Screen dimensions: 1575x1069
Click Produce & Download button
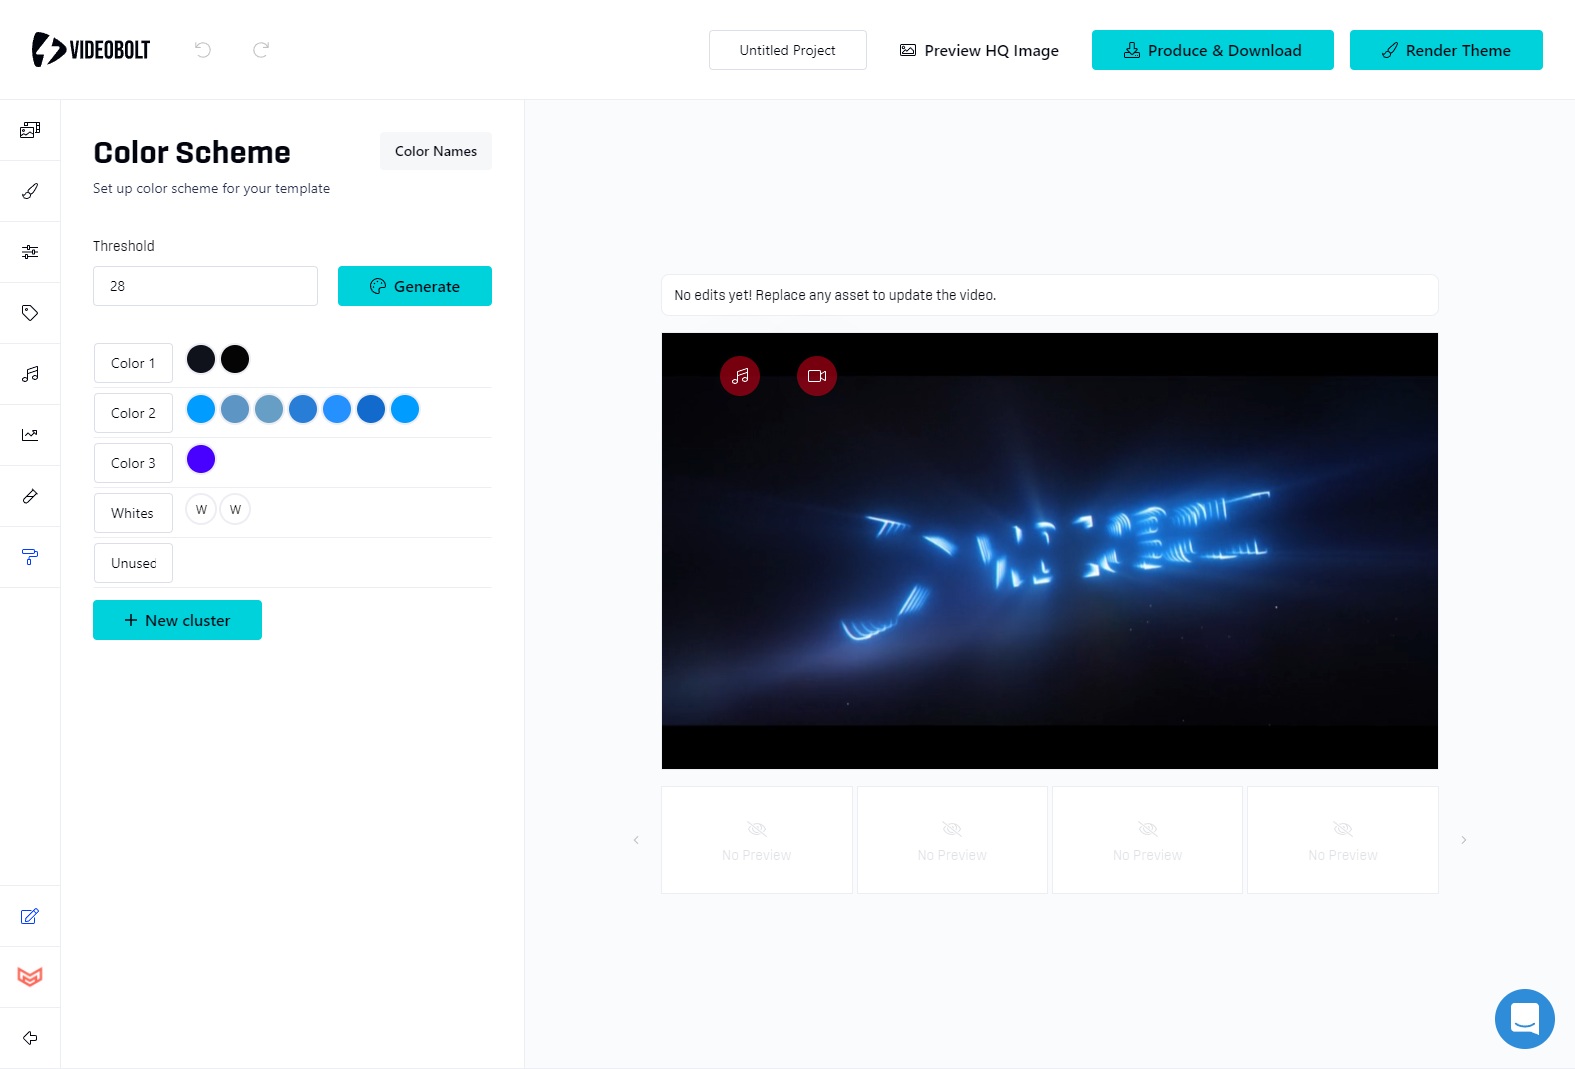coord(1213,50)
